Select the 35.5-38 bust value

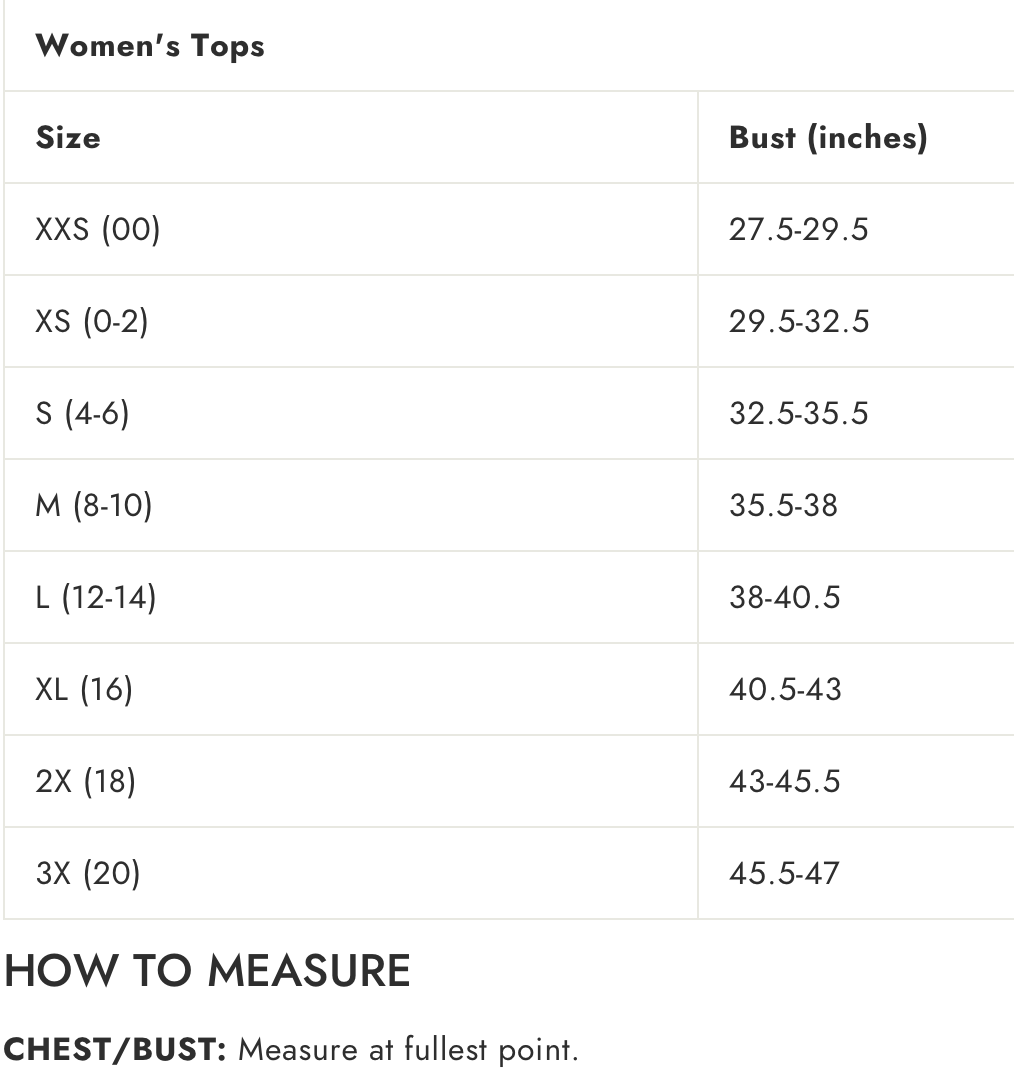pos(783,505)
